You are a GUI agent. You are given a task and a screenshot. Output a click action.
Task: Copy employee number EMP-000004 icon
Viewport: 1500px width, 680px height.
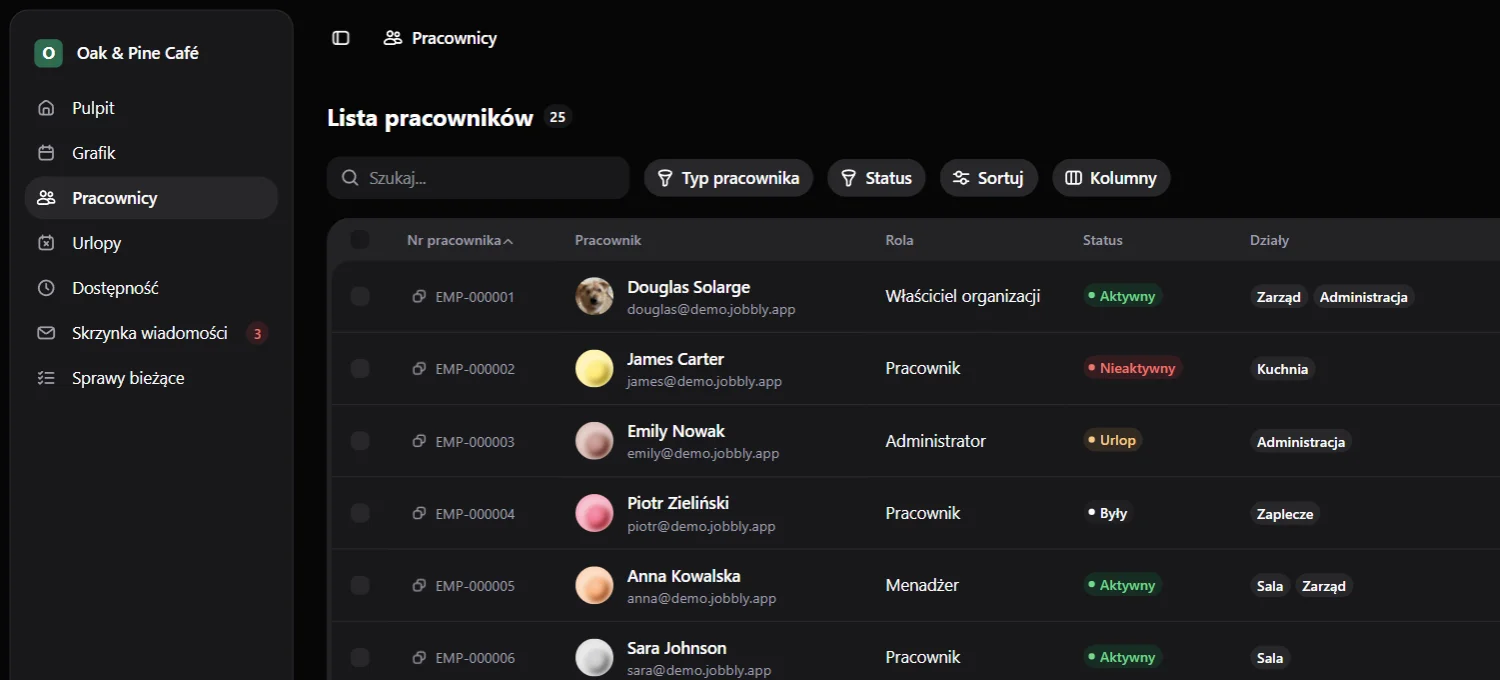coord(420,513)
